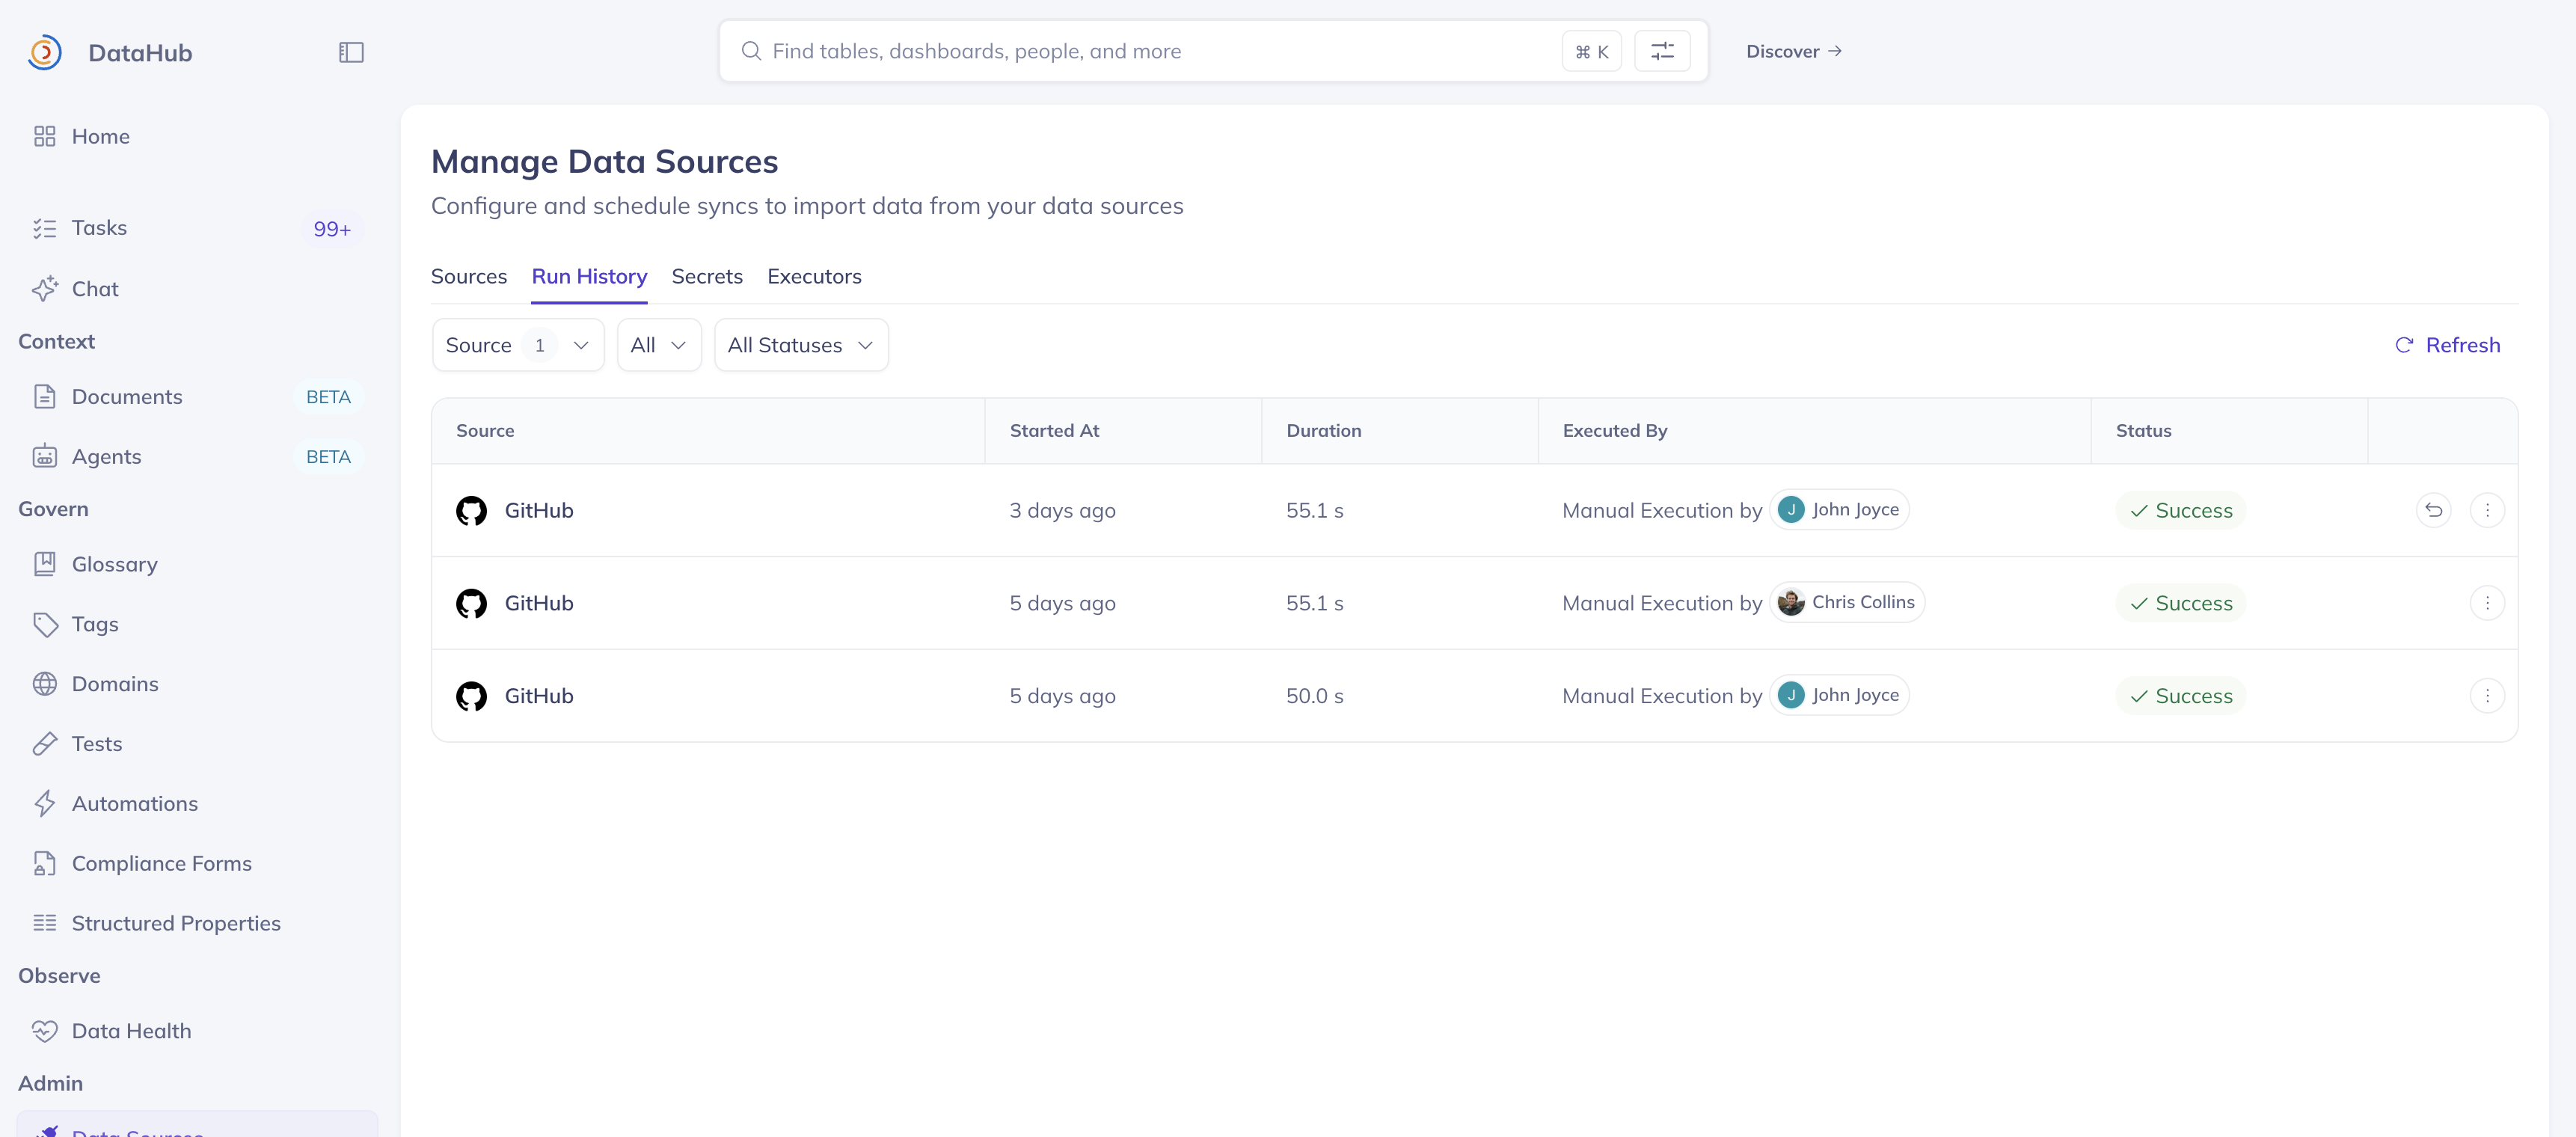Image resolution: width=2576 pixels, height=1137 pixels.
Task: Click the GitHub logo in the 50.0 s row
Action: [x=471, y=696]
